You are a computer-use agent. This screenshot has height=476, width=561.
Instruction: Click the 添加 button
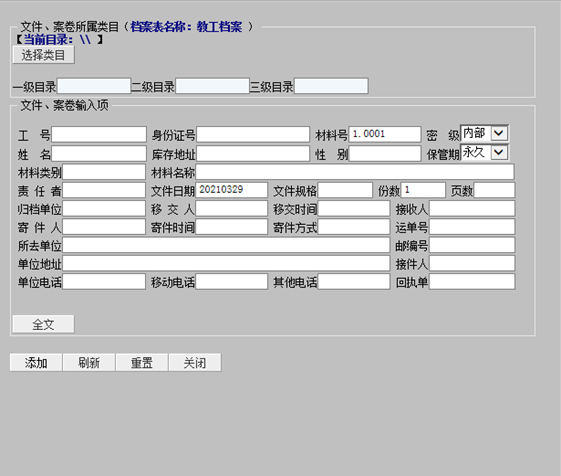click(x=36, y=363)
